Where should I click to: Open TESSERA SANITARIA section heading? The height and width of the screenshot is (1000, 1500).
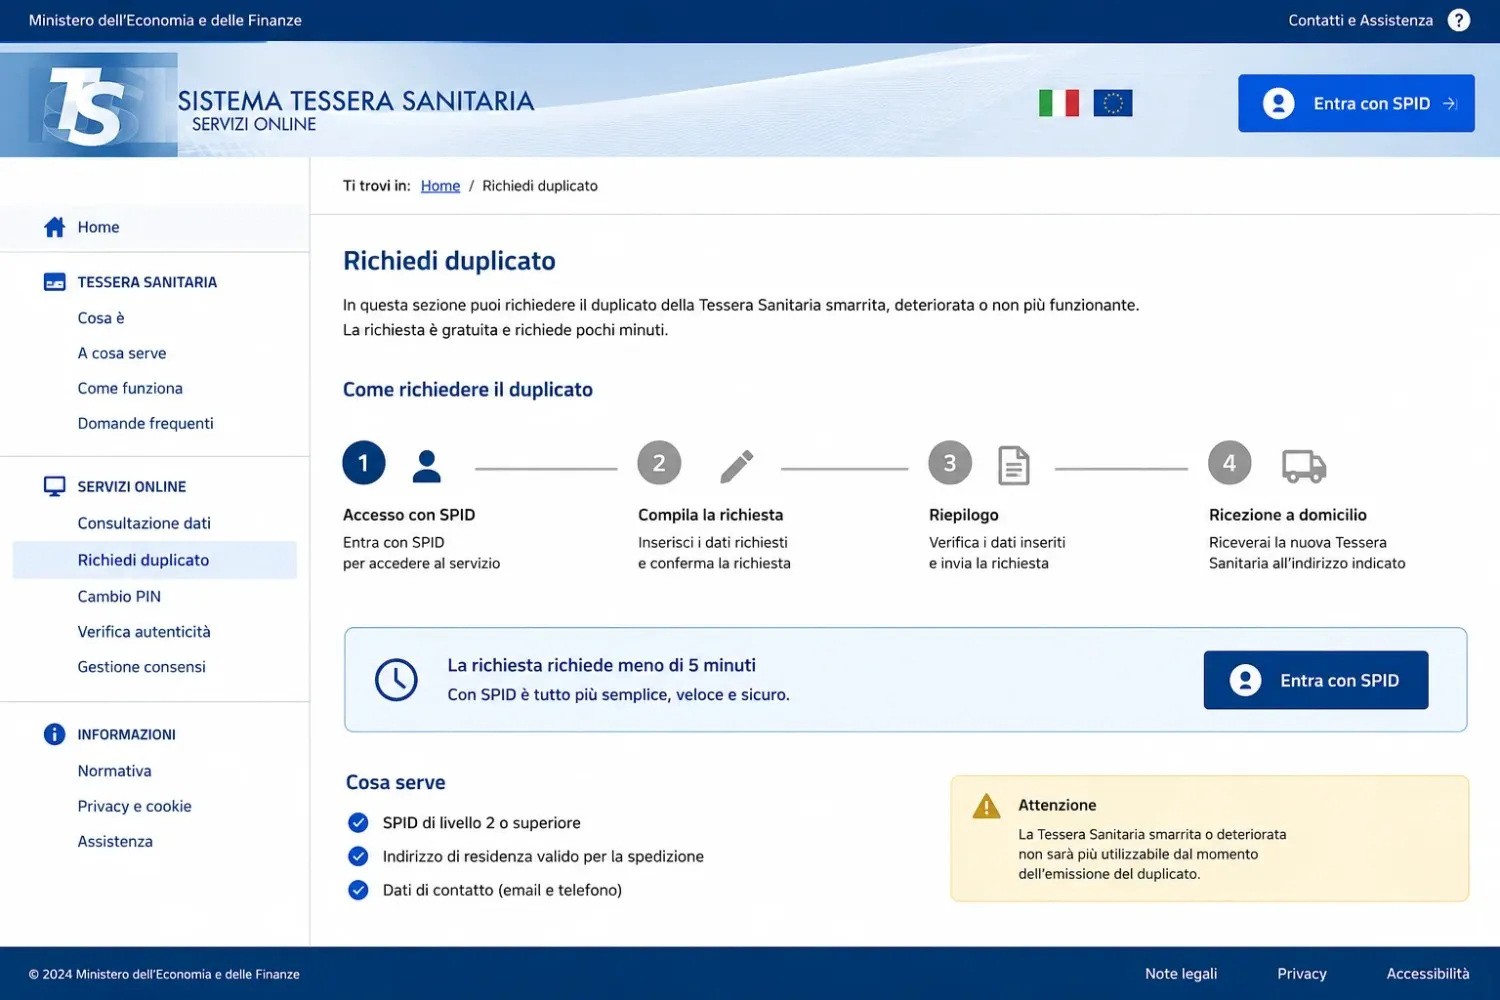pyautogui.click(x=147, y=282)
